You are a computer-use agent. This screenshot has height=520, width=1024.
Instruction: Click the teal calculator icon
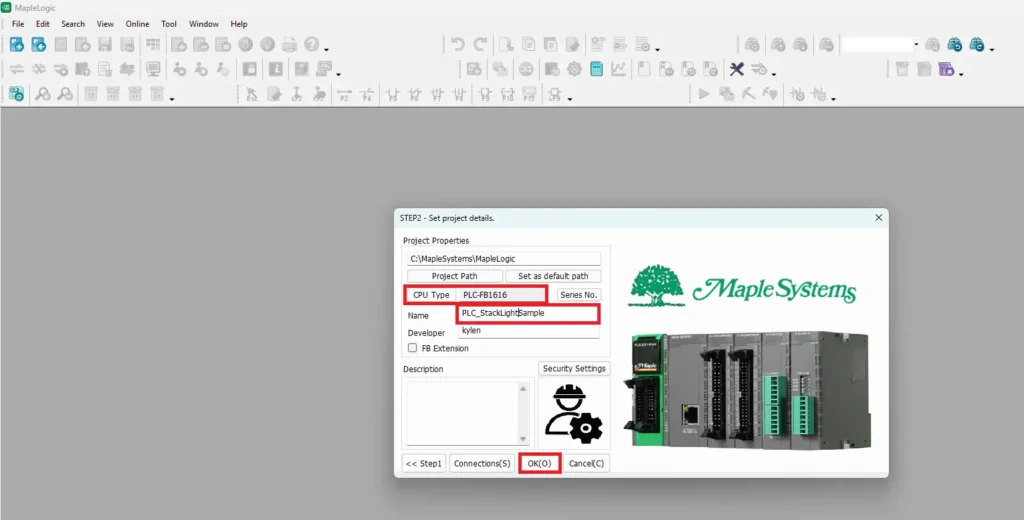click(x=596, y=69)
